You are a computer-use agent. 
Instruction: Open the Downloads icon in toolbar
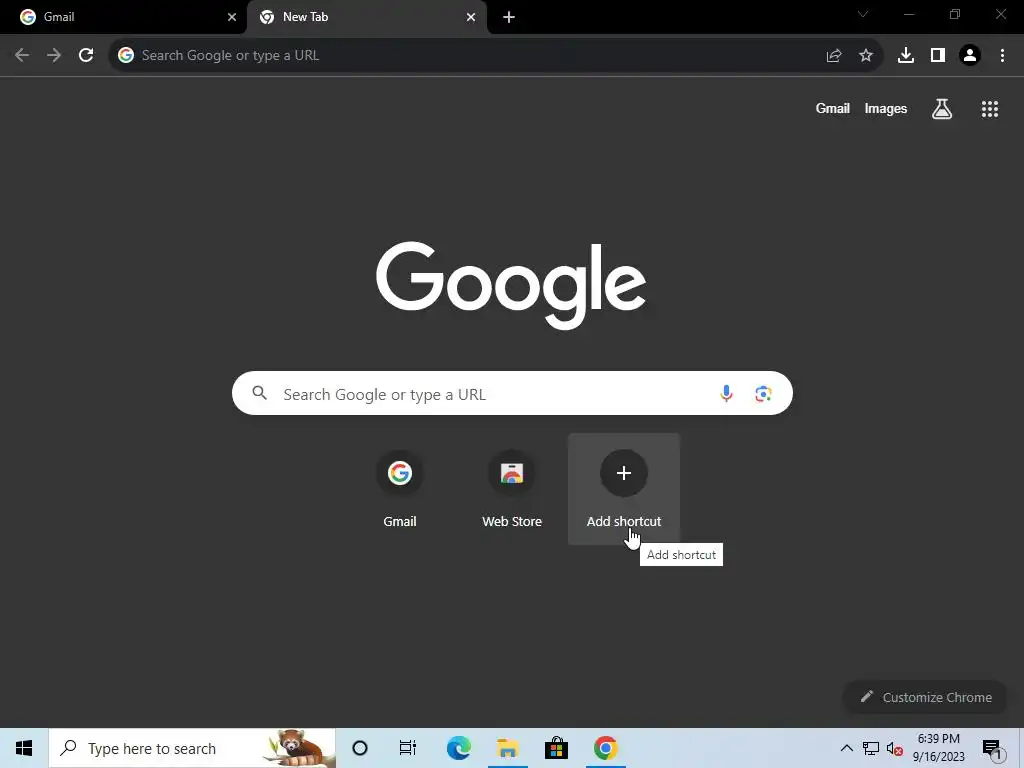point(905,55)
